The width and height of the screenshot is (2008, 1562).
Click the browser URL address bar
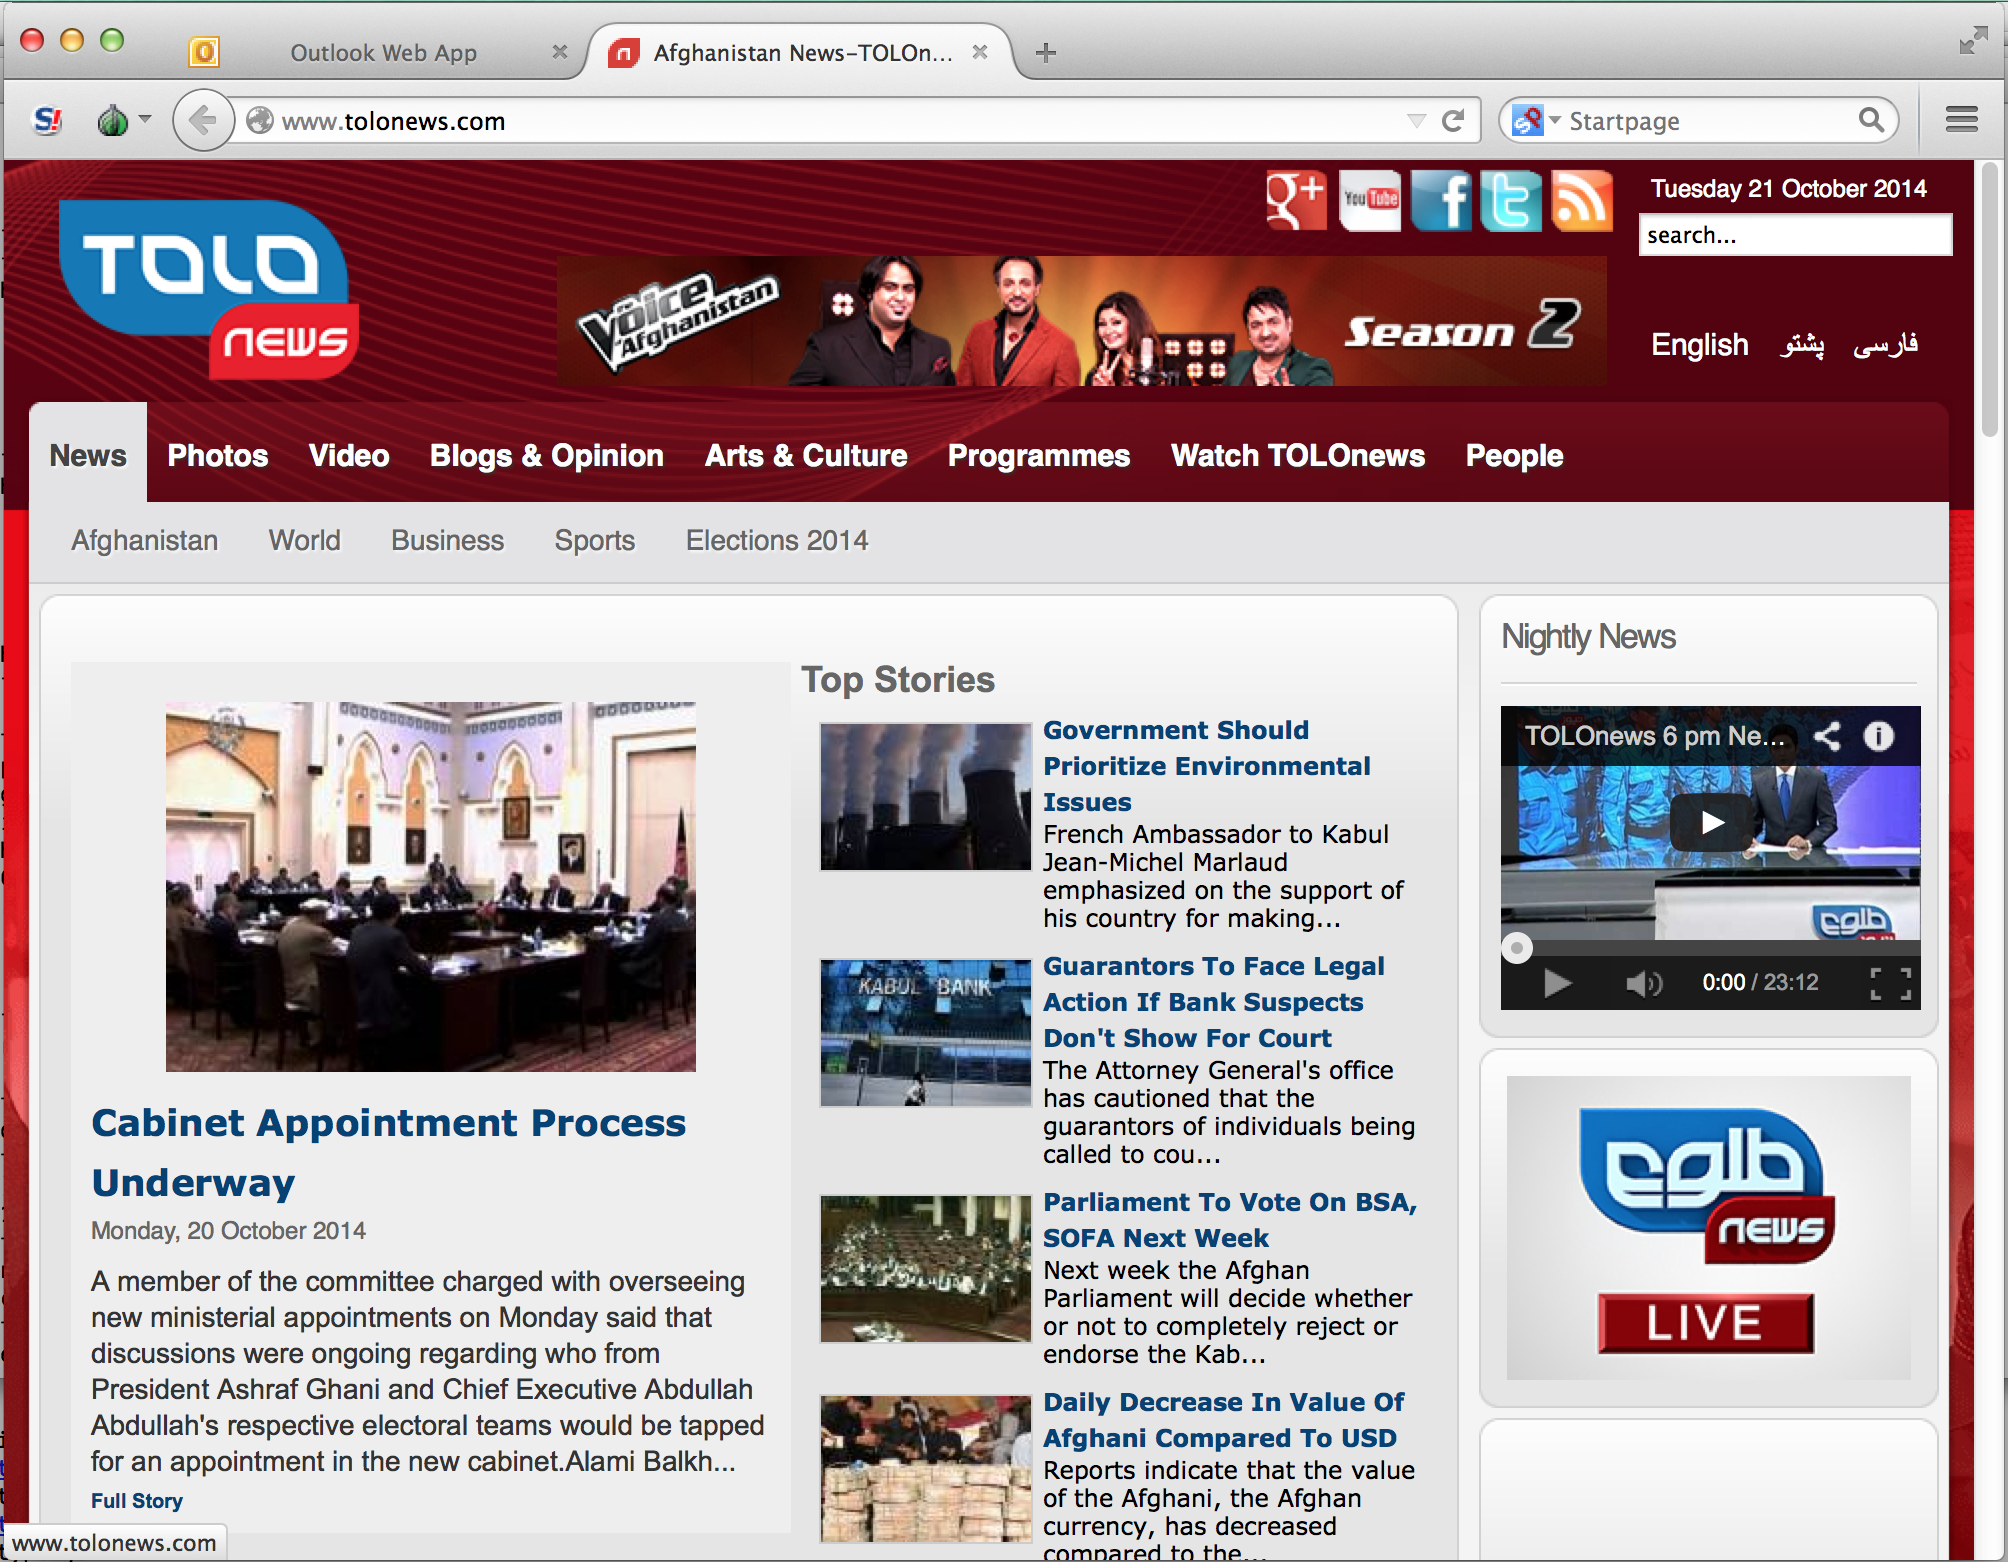[840, 121]
